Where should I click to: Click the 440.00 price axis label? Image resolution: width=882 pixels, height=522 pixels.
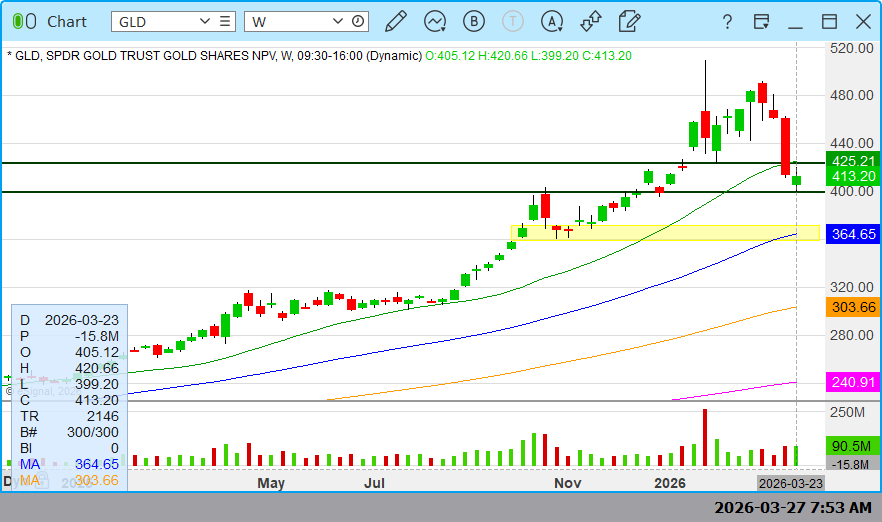[852, 143]
